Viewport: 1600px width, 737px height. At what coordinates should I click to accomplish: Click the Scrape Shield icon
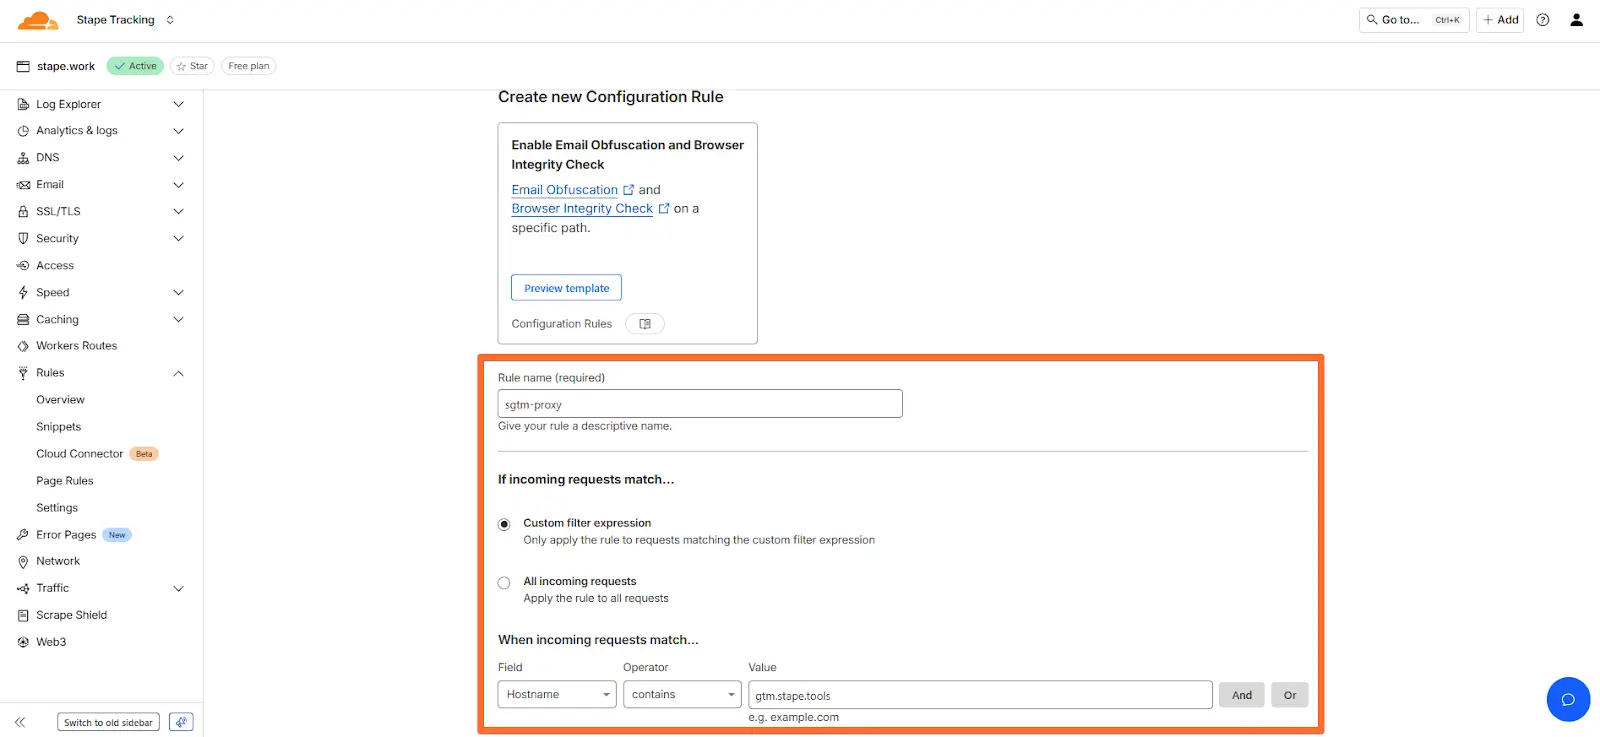[23, 616]
